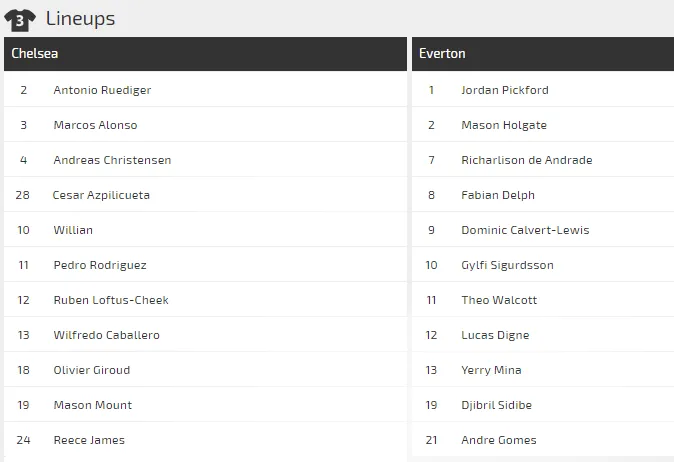Click on Lucas Digne
Viewport: 674px width, 462px height.
pos(495,335)
